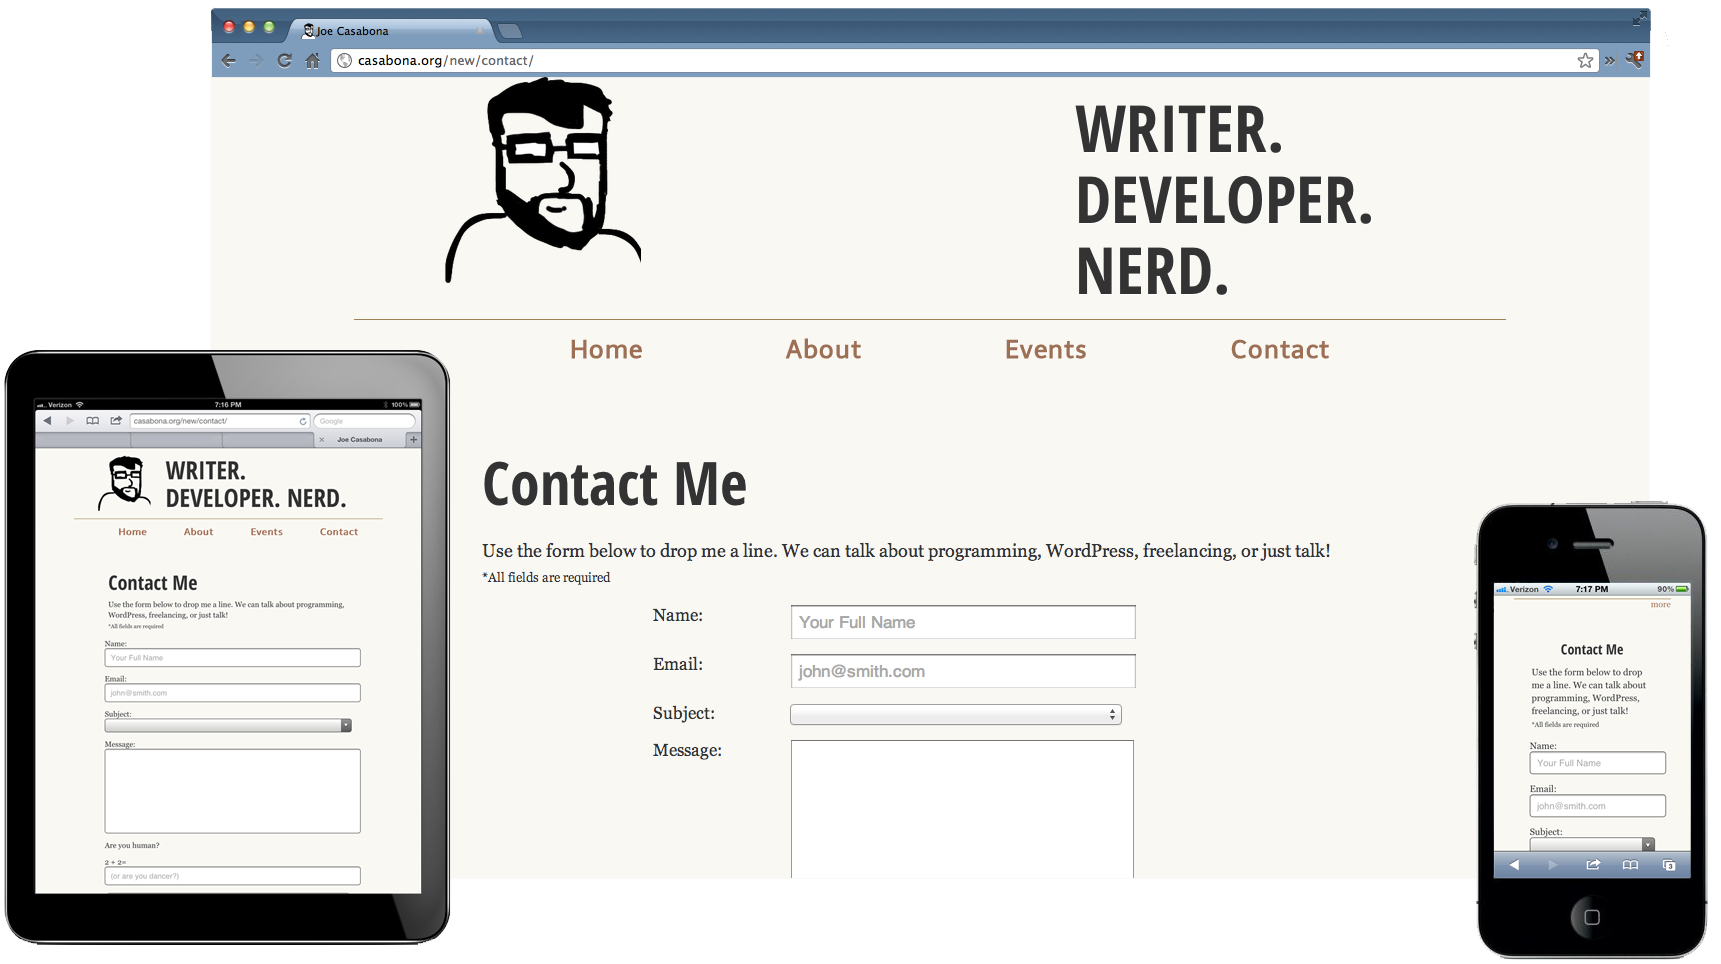Click the "more" link on the iPhone
Viewport: 1721px width, 964px height.
(x=1660, y=605)
